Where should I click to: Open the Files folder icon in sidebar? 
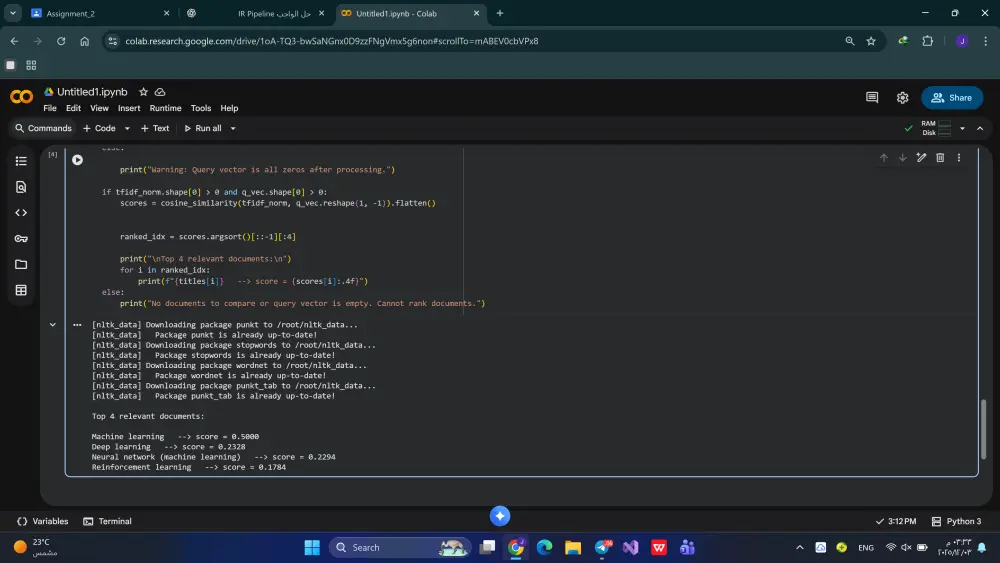click(21, 264)
